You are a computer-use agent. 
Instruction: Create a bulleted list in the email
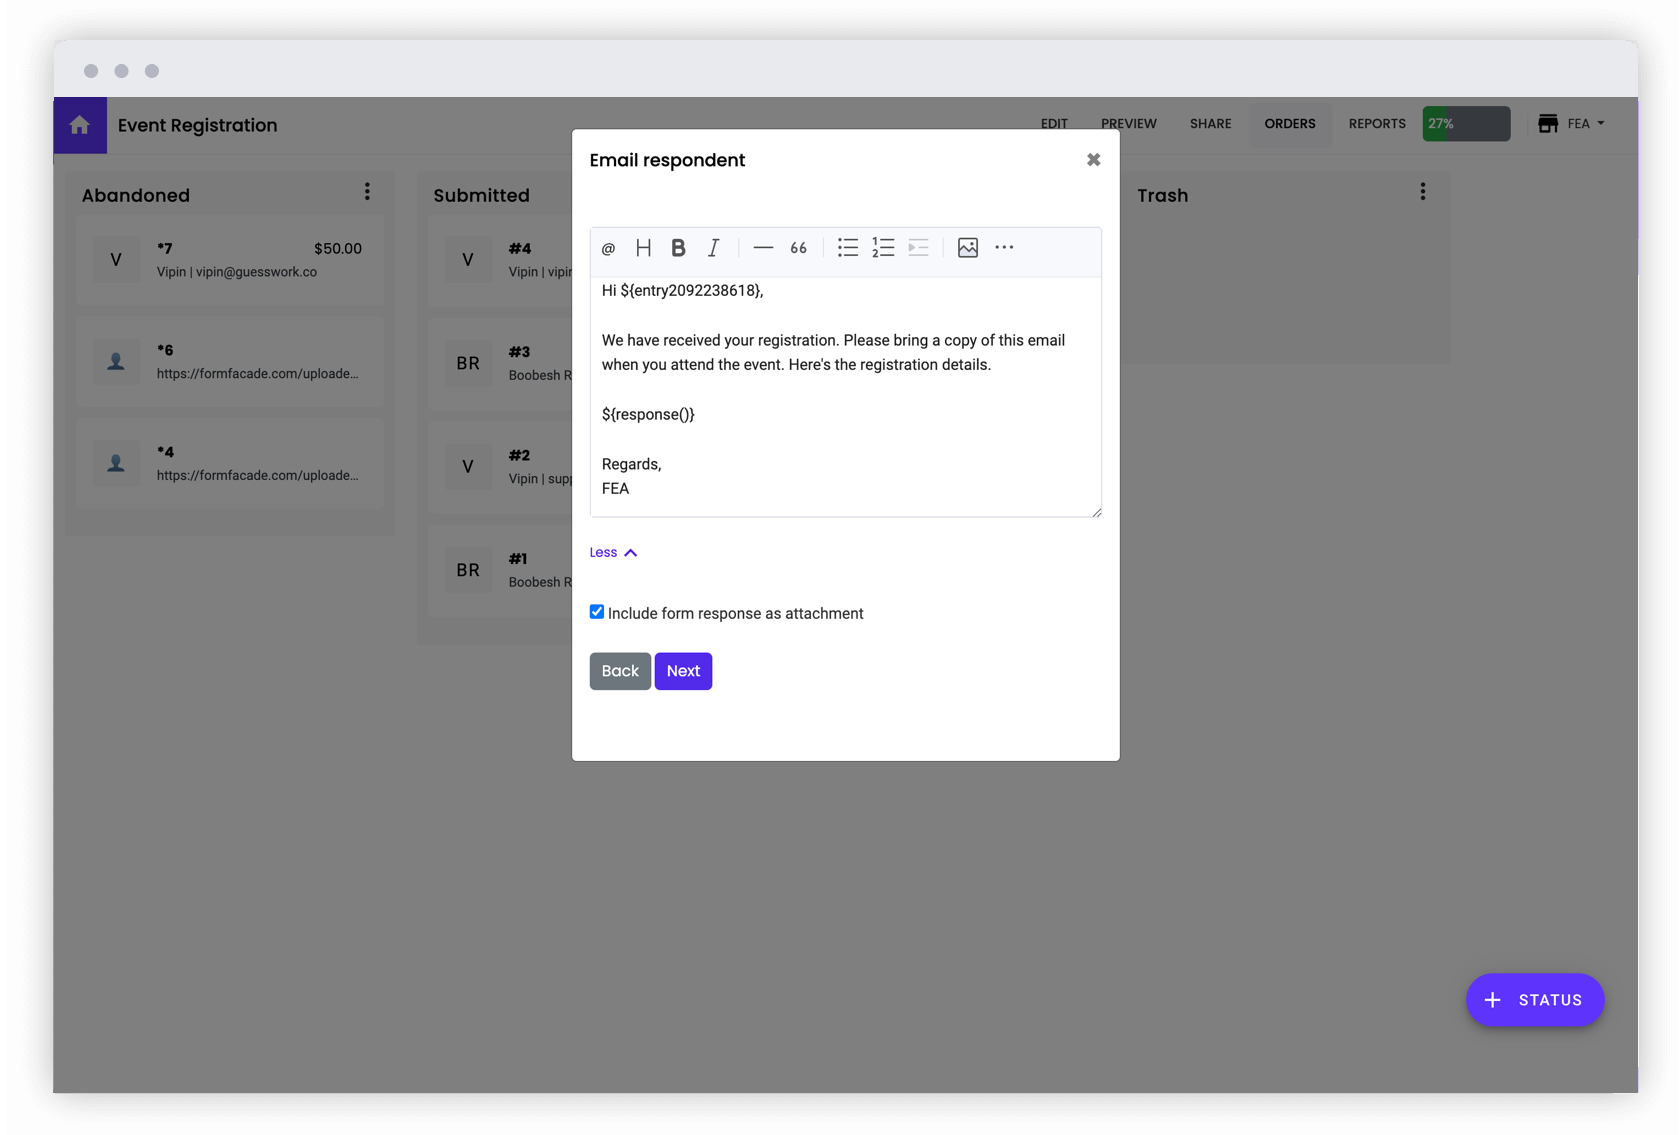tap(847, 247)
